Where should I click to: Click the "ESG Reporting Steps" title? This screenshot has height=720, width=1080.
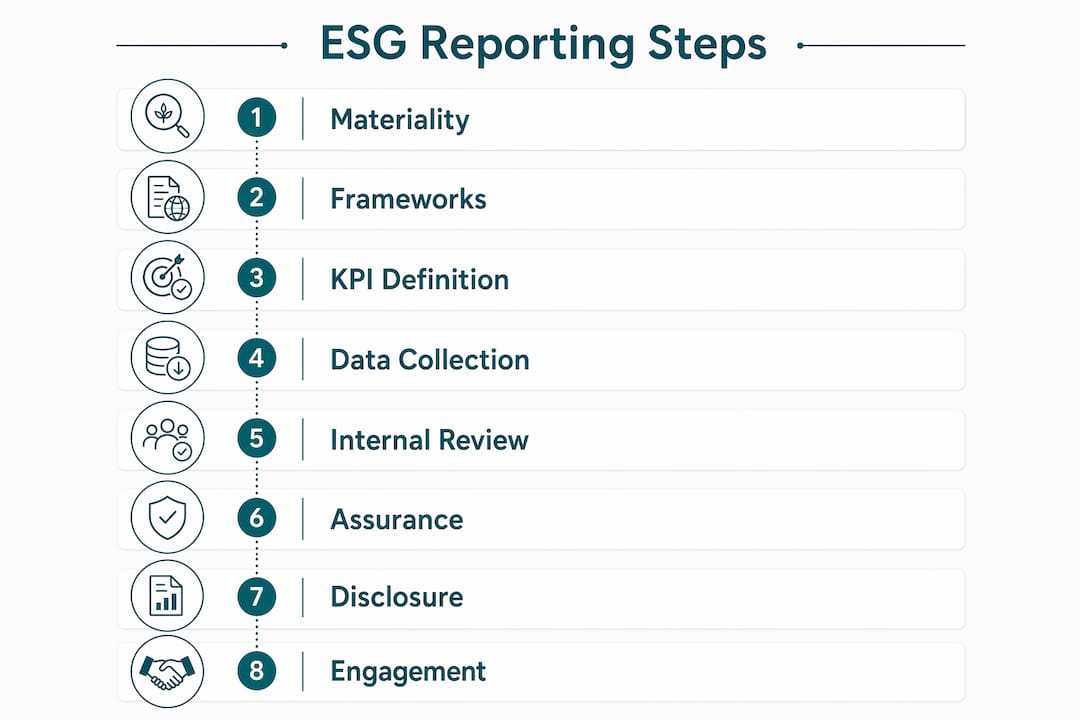pos(543,44)
